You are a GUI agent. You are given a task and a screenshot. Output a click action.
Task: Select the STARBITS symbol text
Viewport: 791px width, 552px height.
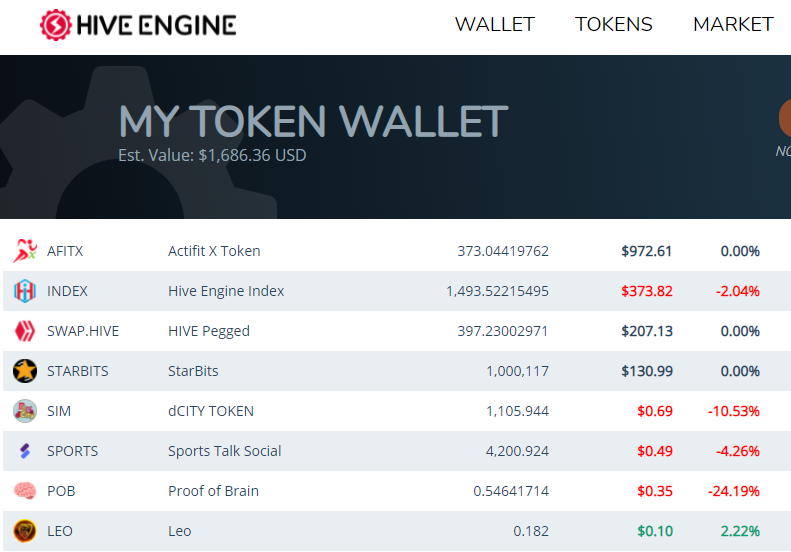coord(78,371)
